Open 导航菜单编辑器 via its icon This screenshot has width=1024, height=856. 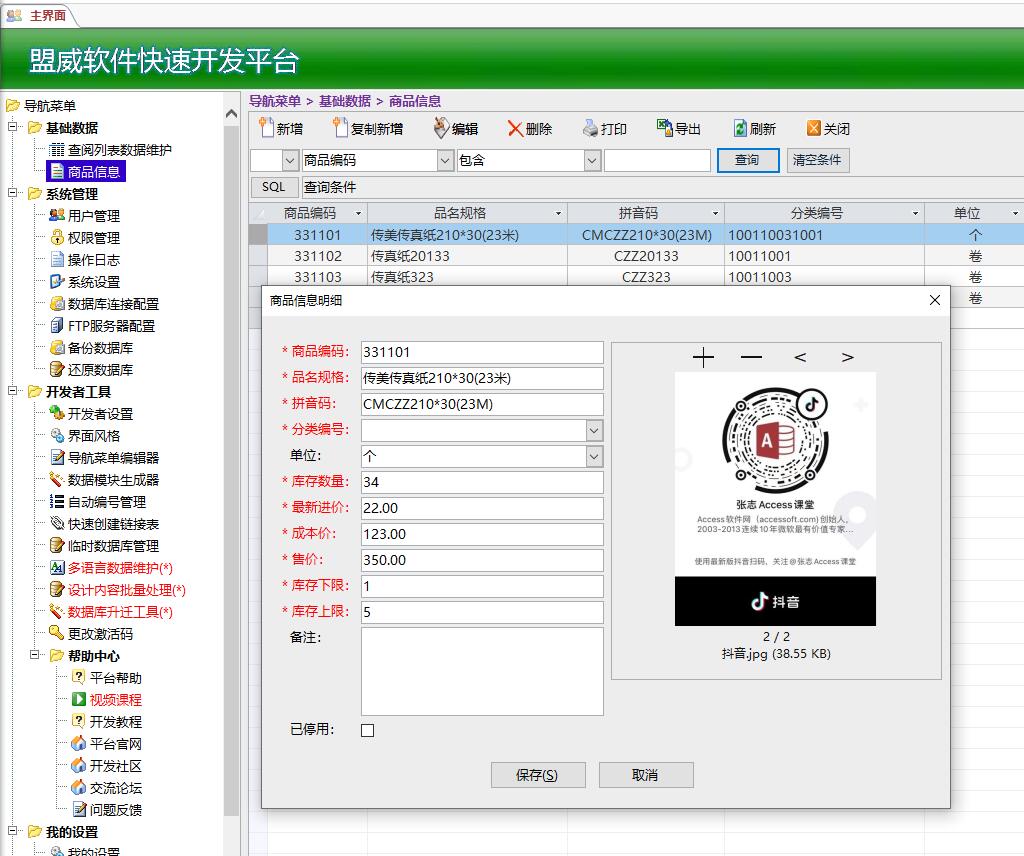click(x=57, y=457)
